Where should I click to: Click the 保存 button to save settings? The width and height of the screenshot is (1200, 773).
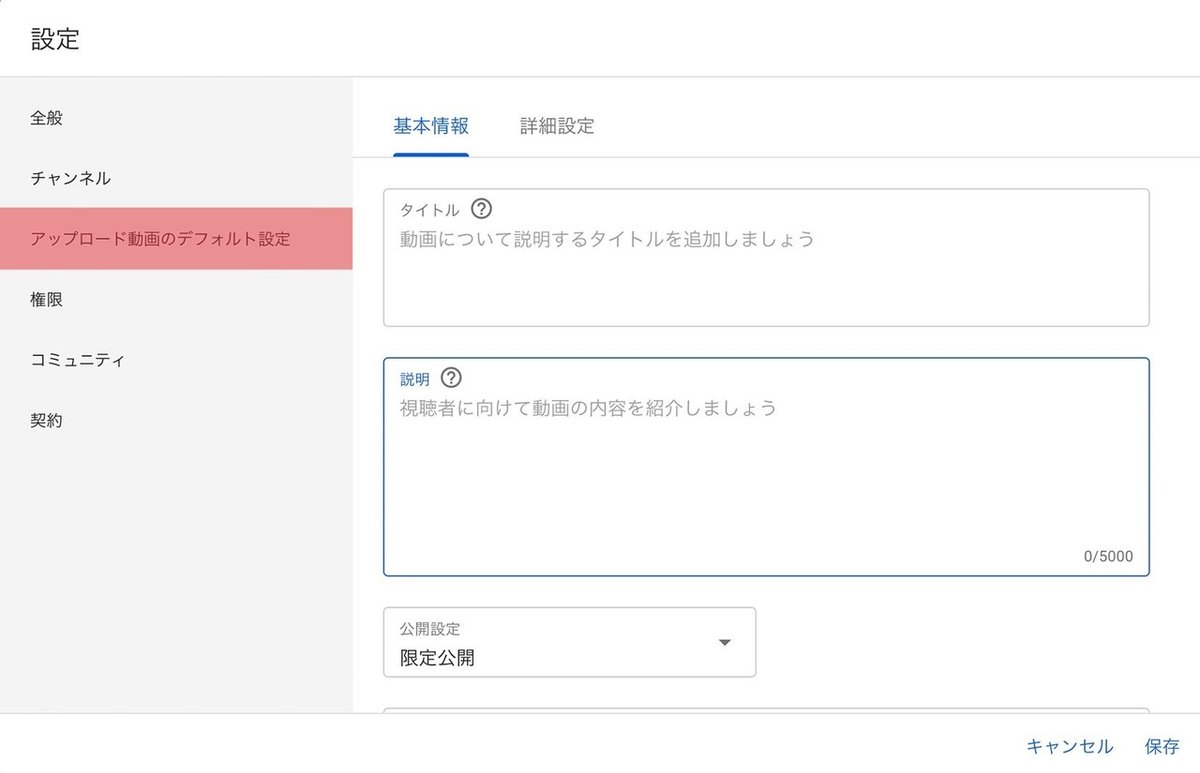point(1161,746)
